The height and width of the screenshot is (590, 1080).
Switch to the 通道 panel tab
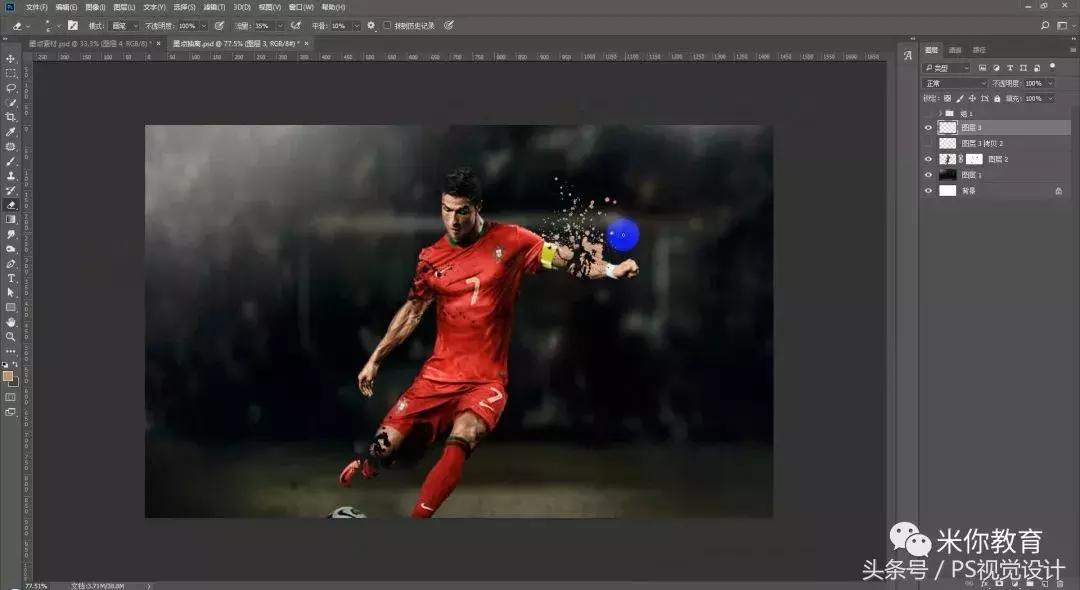tap(955, 50)
